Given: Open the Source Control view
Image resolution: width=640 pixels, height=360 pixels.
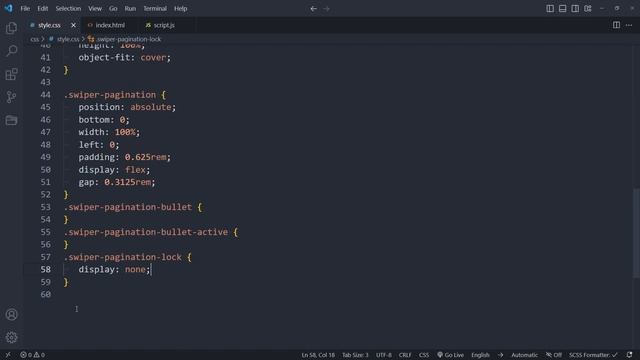Looking at the screenshot, I should click(11, 97).
